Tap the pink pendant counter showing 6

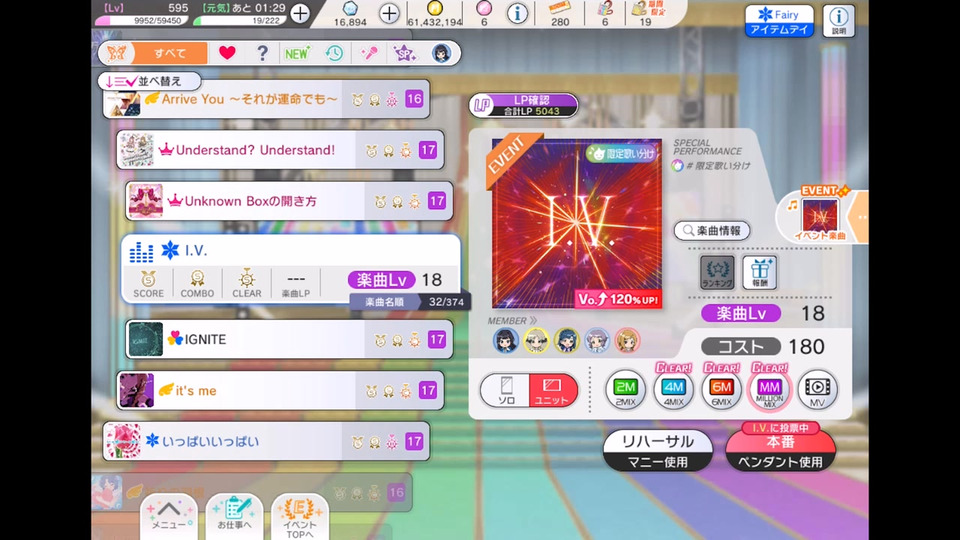click(x=484, y=14)
